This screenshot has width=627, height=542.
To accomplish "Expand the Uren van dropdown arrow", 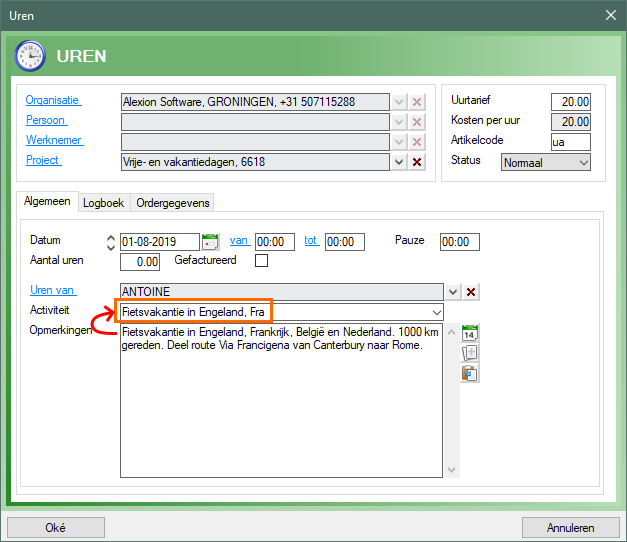I will 453,292.
